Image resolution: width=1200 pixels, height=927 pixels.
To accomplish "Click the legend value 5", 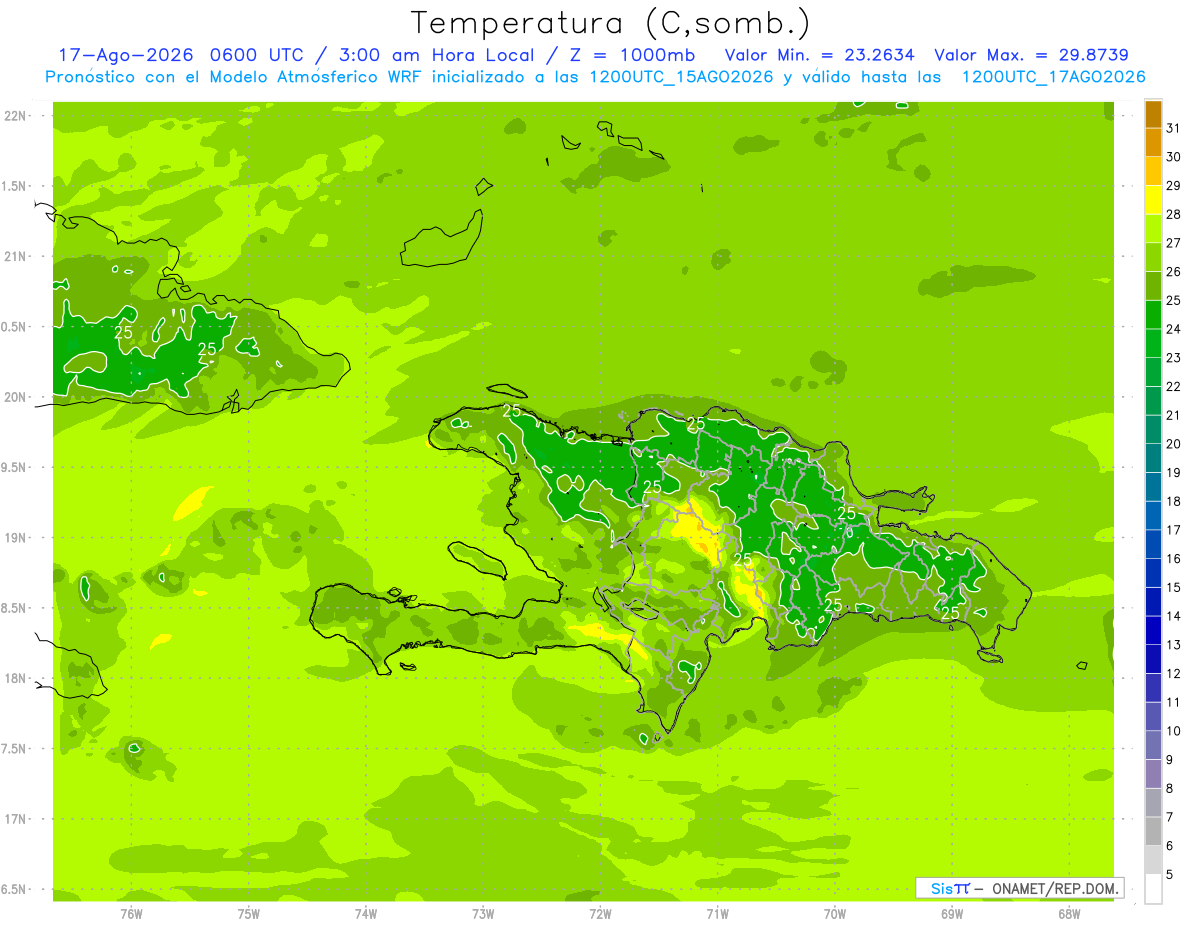I will pyautogui.click(x=1170, y=875).
